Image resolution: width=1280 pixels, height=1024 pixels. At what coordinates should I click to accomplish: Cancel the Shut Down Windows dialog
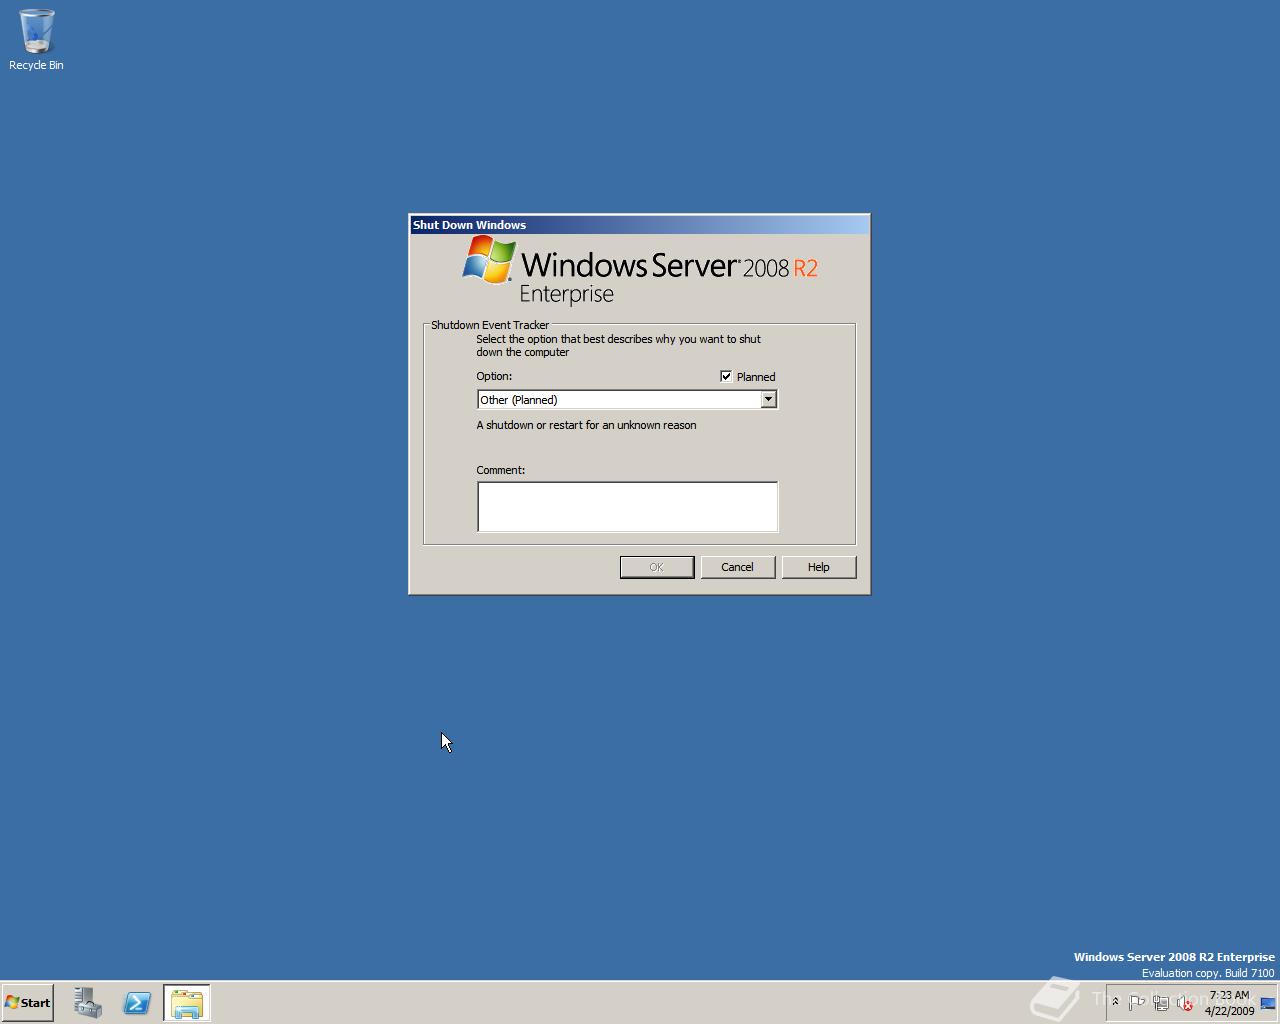(x=737, y=567)
